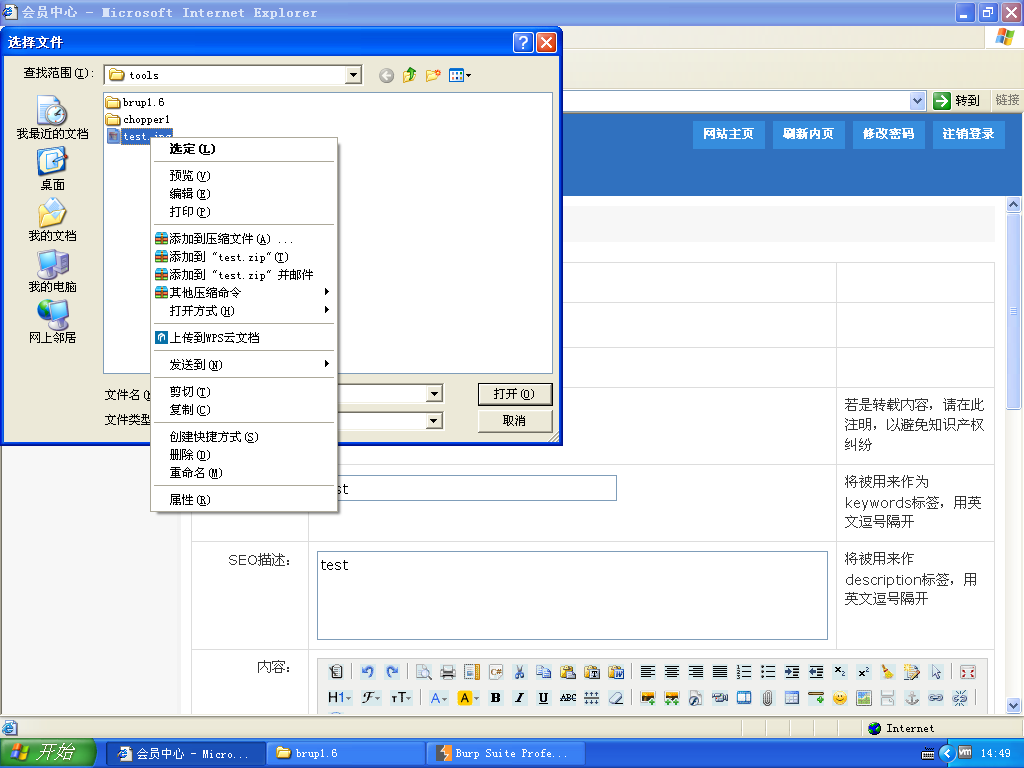The width and height of the screenshot is (1024, 768).
Task: Click the IE '转到' go button
Action: point(957,101)
